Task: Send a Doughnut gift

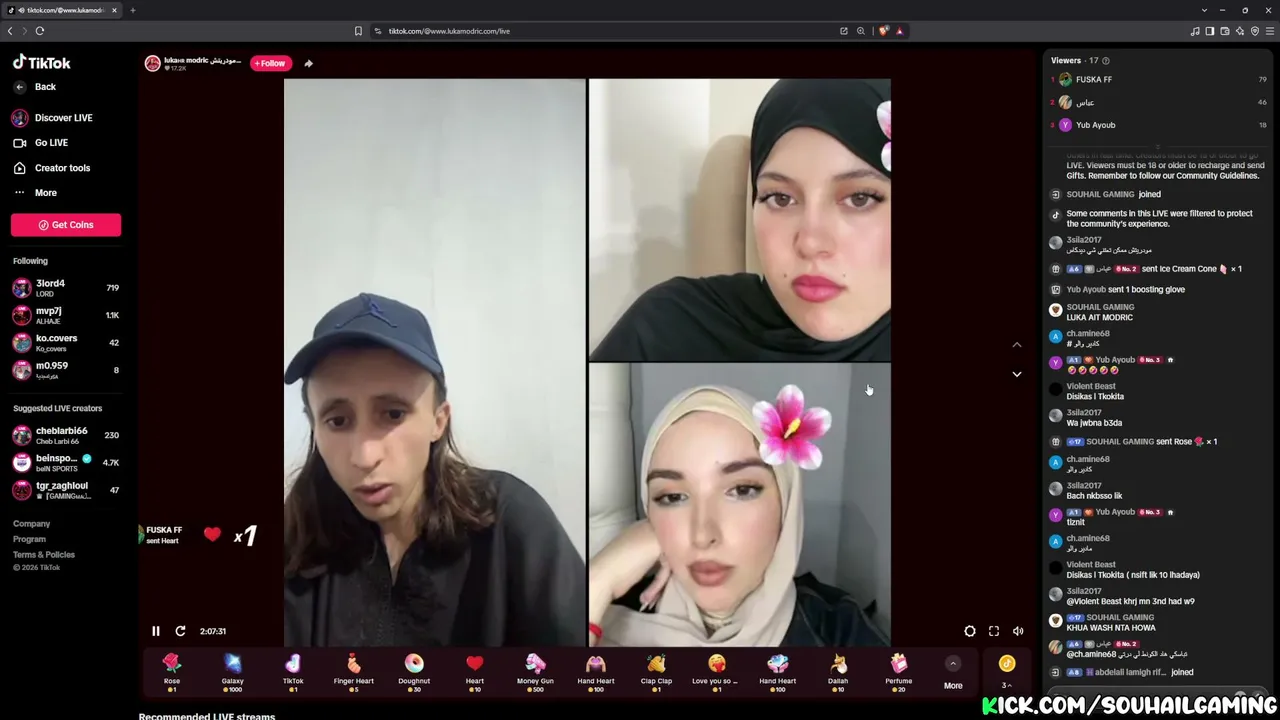Action: (x=414, y=671)
